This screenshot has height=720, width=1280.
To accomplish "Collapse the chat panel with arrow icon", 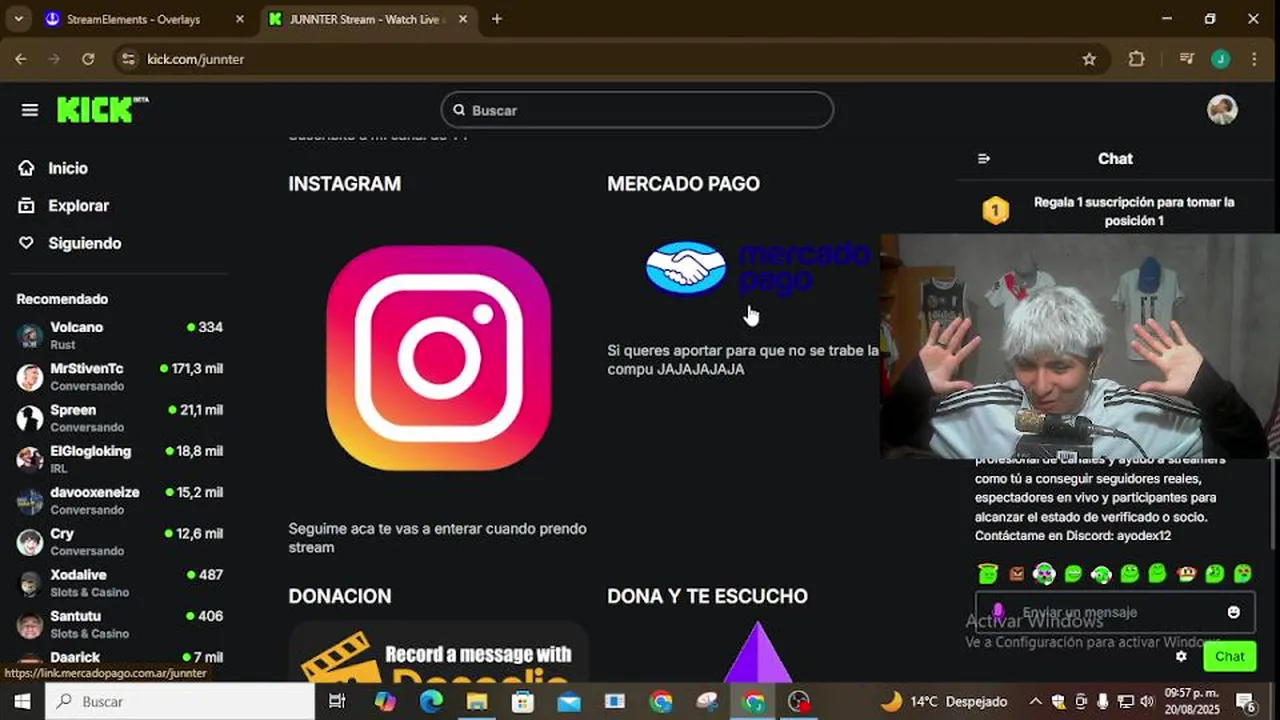I will pos(984,159).
